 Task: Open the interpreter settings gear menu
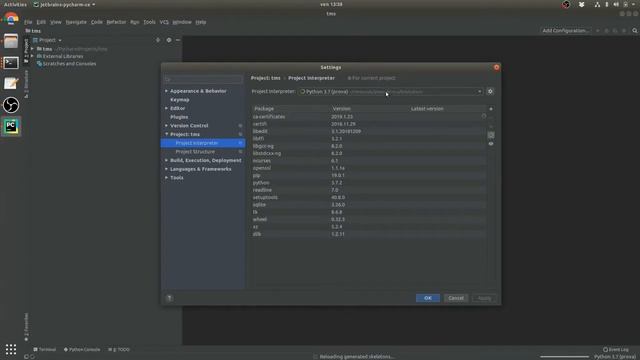point(490,91)
